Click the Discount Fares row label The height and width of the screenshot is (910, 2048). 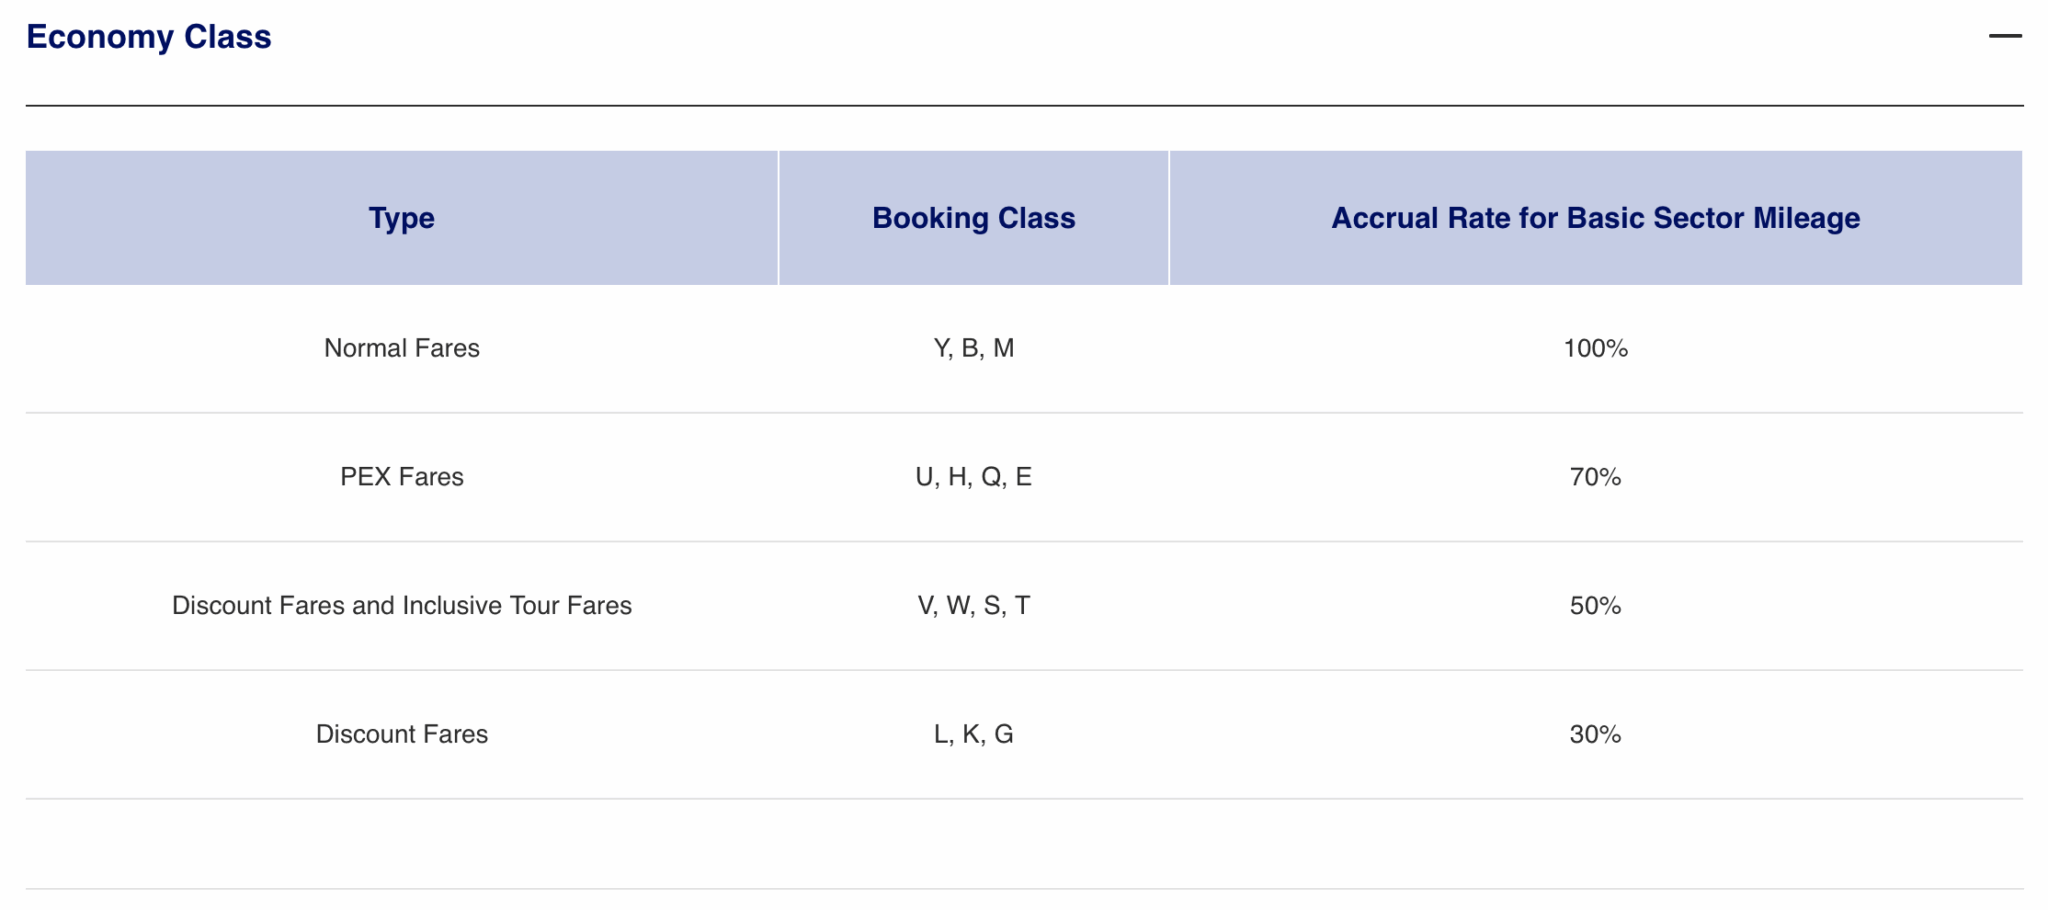pyautogui.click(x=400, y=733)
